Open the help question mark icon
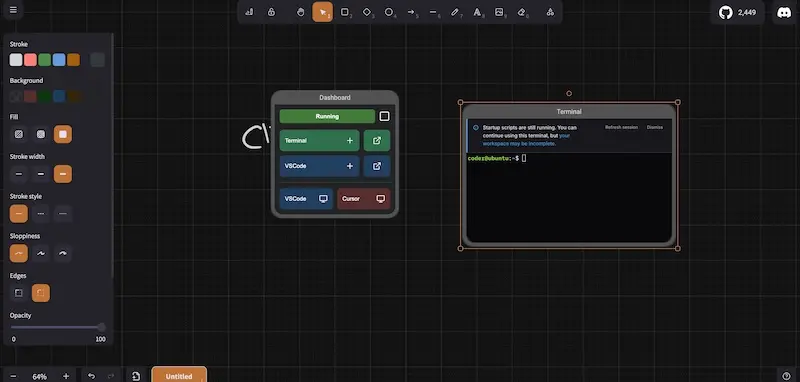This screenshot has width=800, height=382. [786, 376]
